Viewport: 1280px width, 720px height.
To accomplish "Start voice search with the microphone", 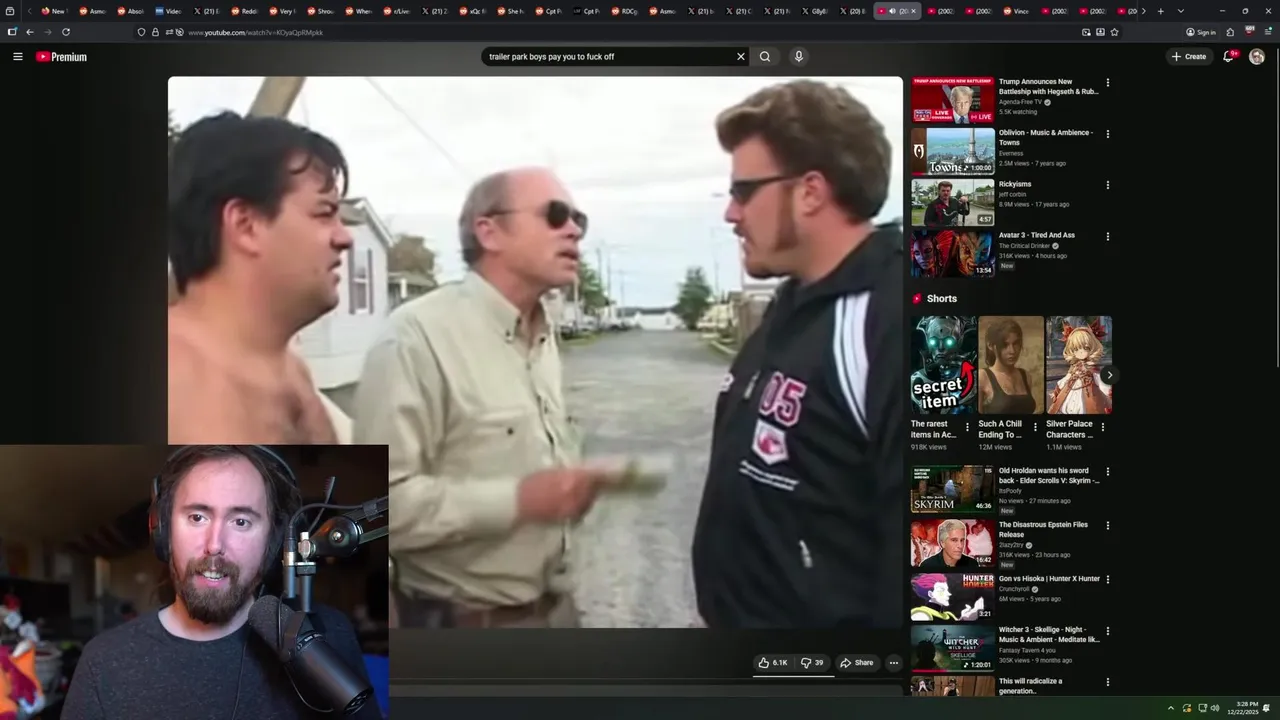I will point(798,57).
